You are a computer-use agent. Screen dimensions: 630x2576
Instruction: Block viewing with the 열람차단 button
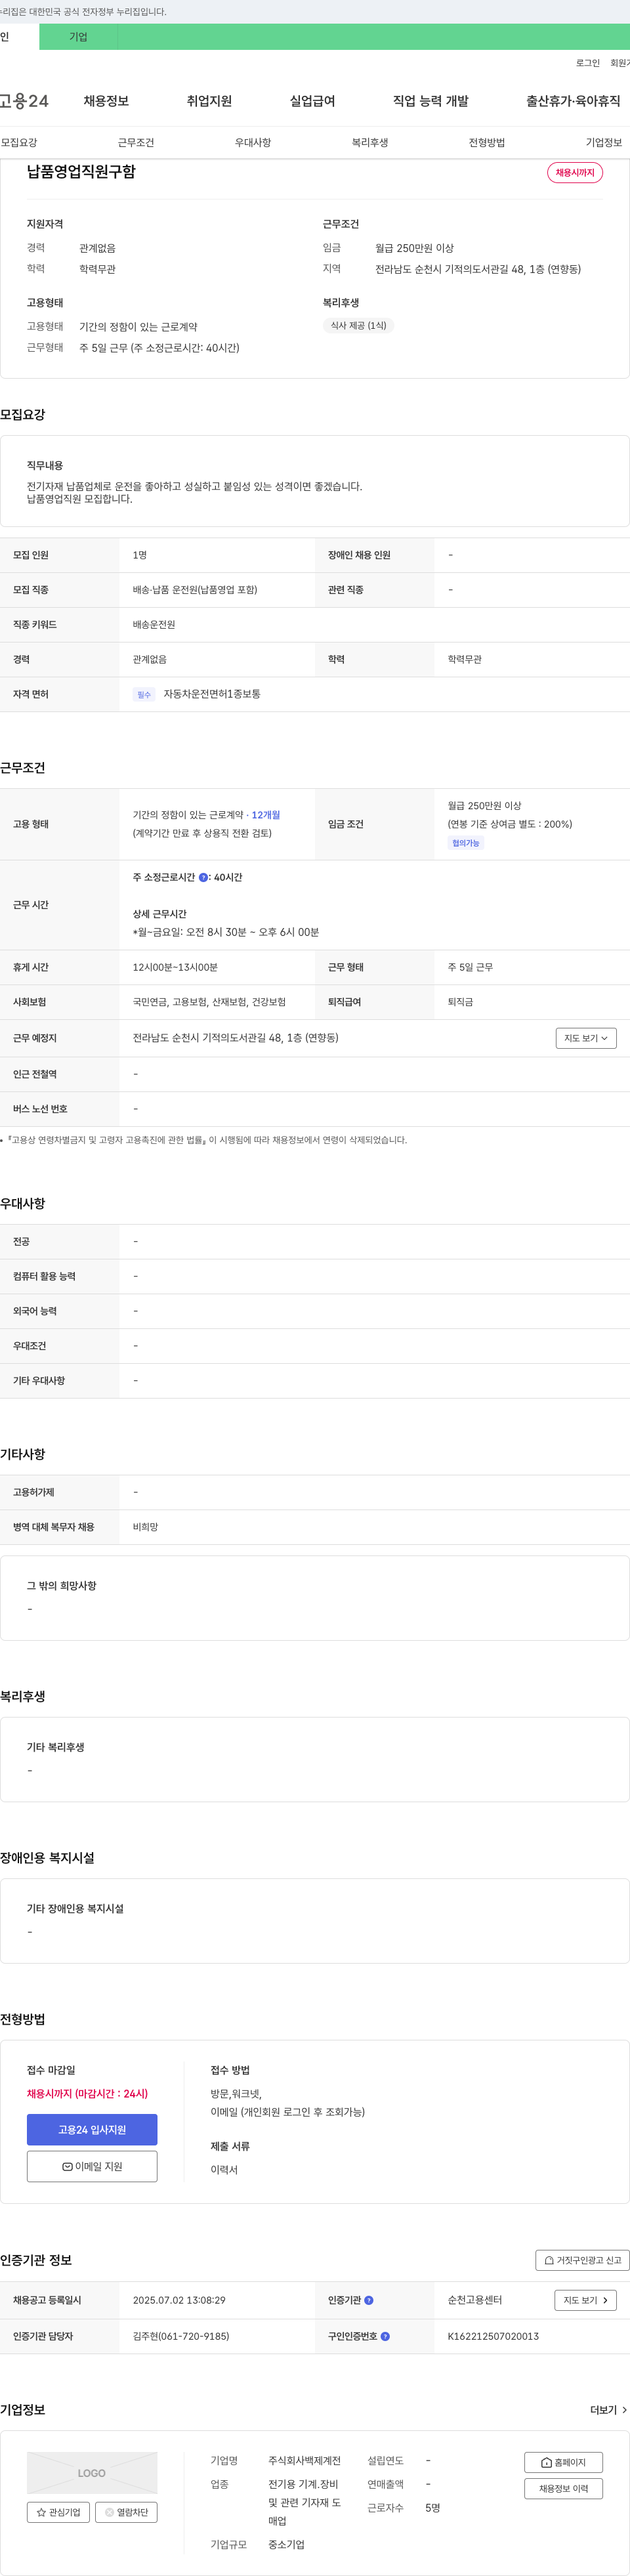[x=126, y=2511]
